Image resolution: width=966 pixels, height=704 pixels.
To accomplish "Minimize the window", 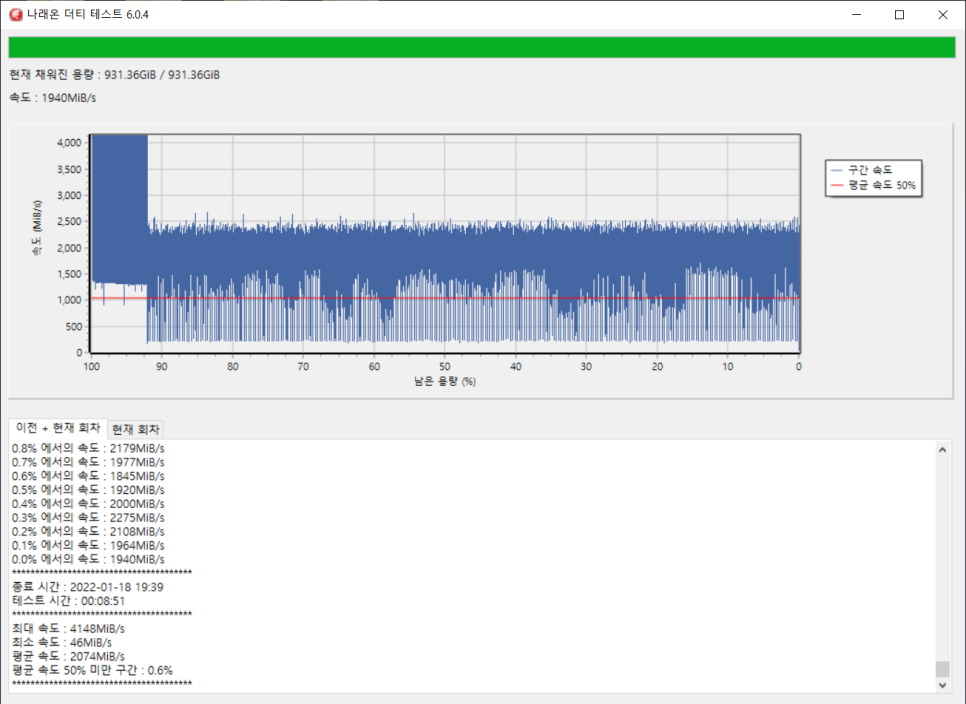I will click(856, 15).
